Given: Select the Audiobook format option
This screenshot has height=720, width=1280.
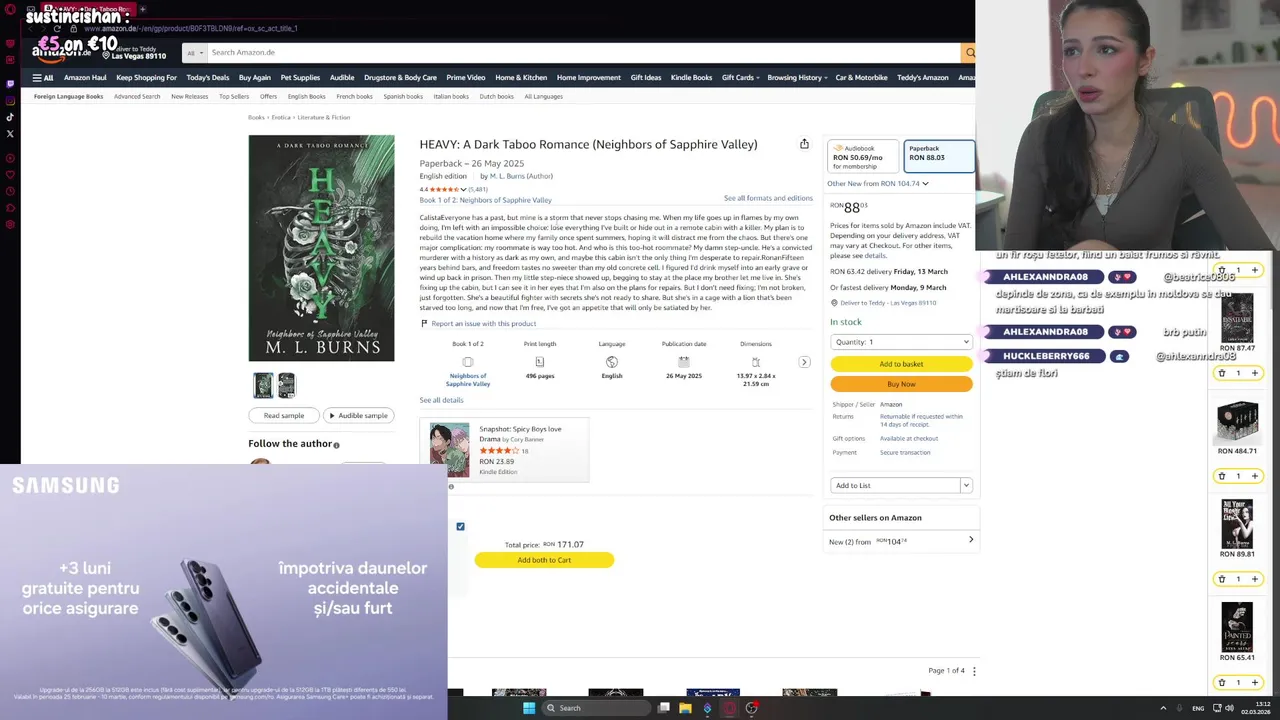Looking at the screenshot, I should (863, 156).
